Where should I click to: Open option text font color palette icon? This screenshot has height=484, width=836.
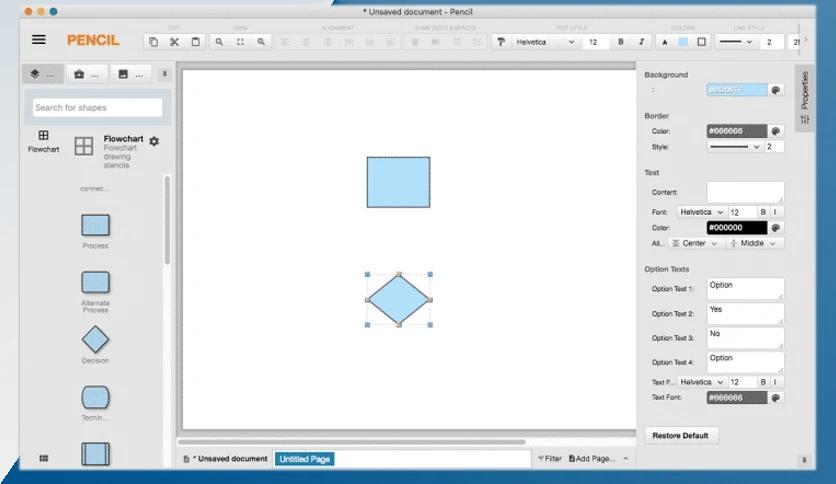pos(776,398)
